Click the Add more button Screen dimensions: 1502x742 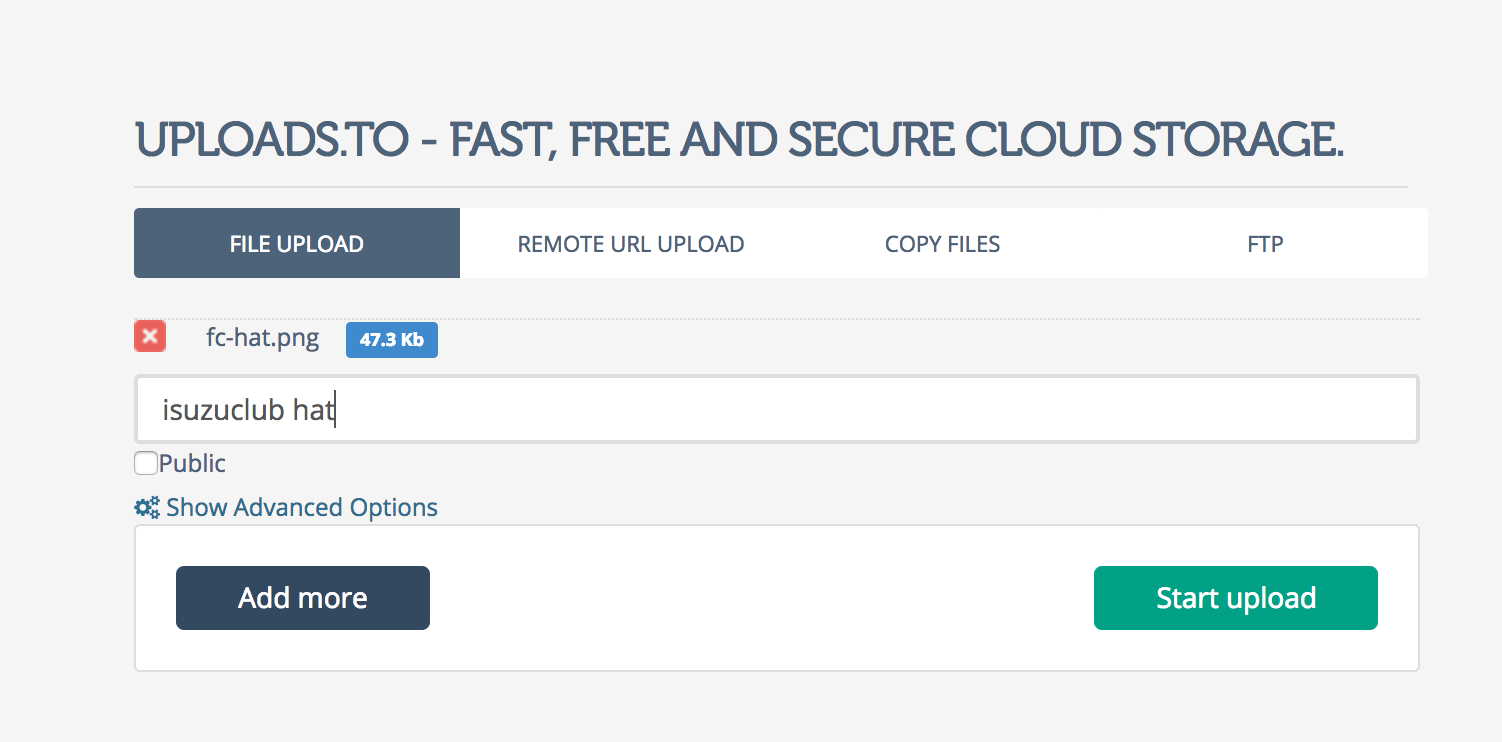[x=303, y=598]
